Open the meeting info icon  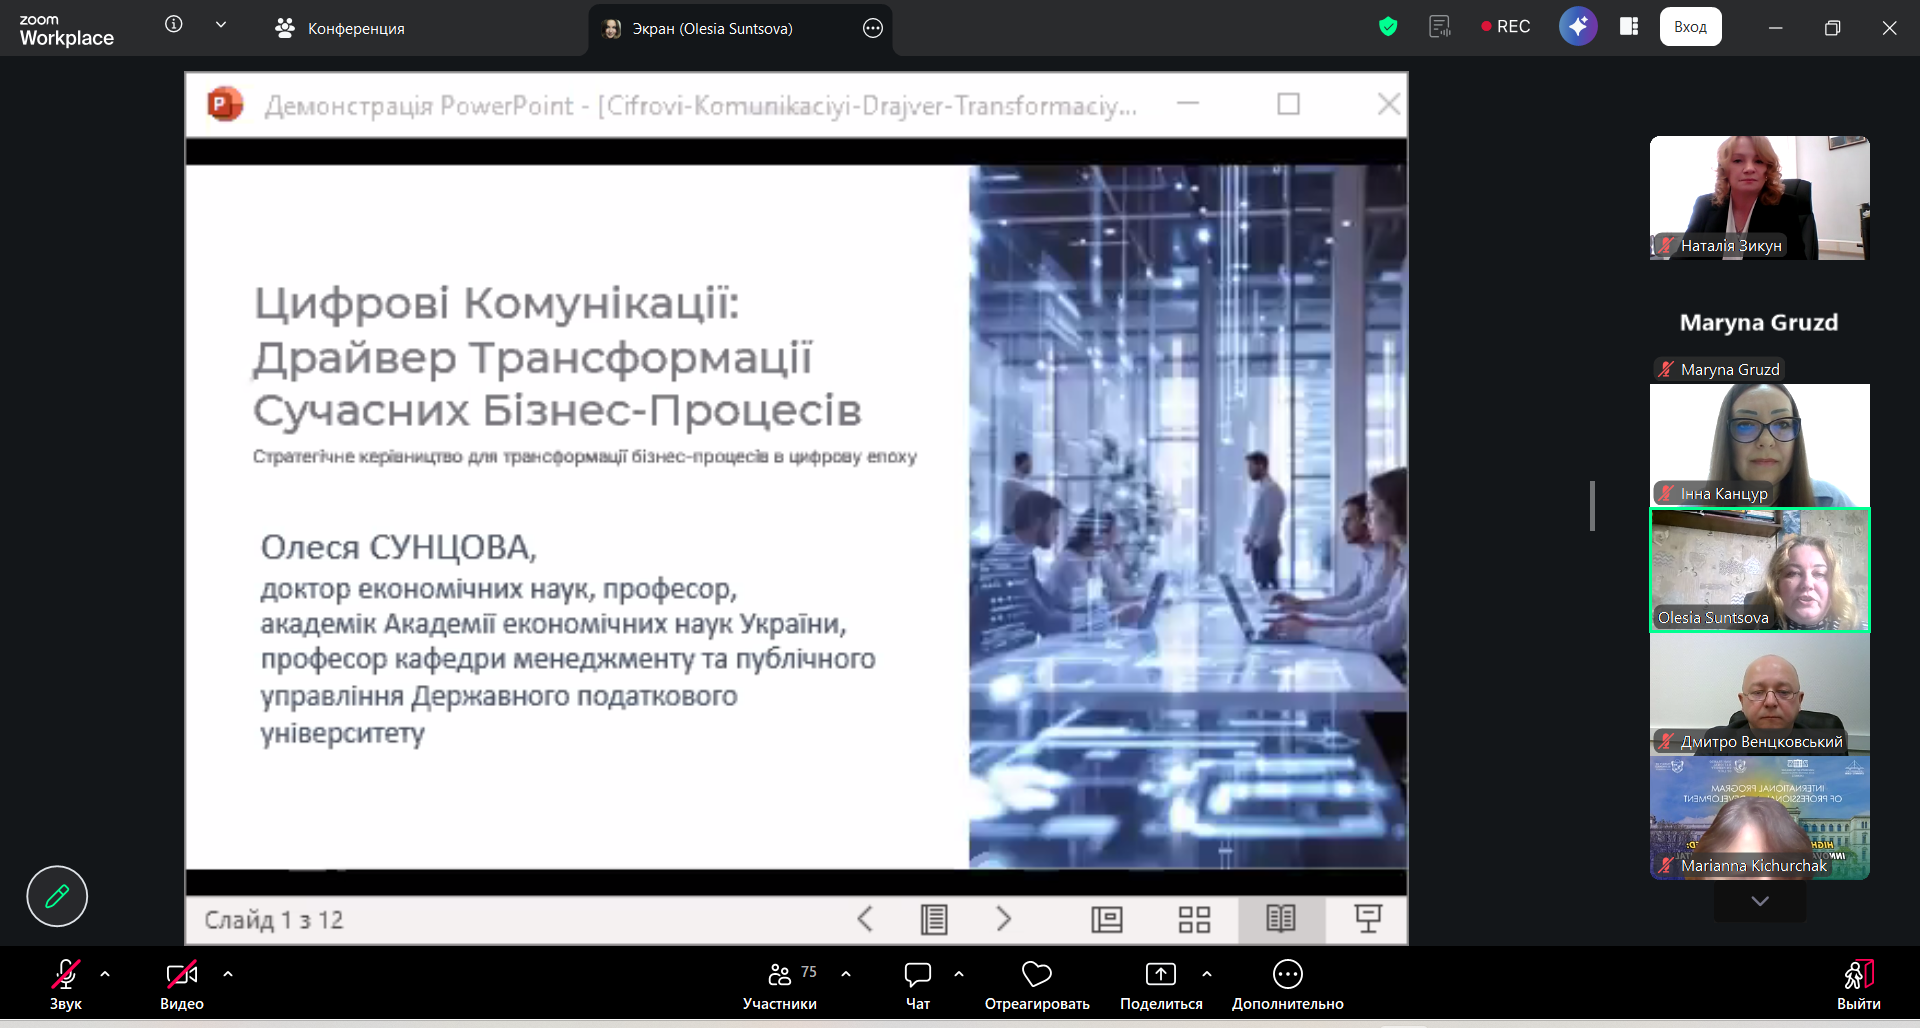click(x=174, y=25)
